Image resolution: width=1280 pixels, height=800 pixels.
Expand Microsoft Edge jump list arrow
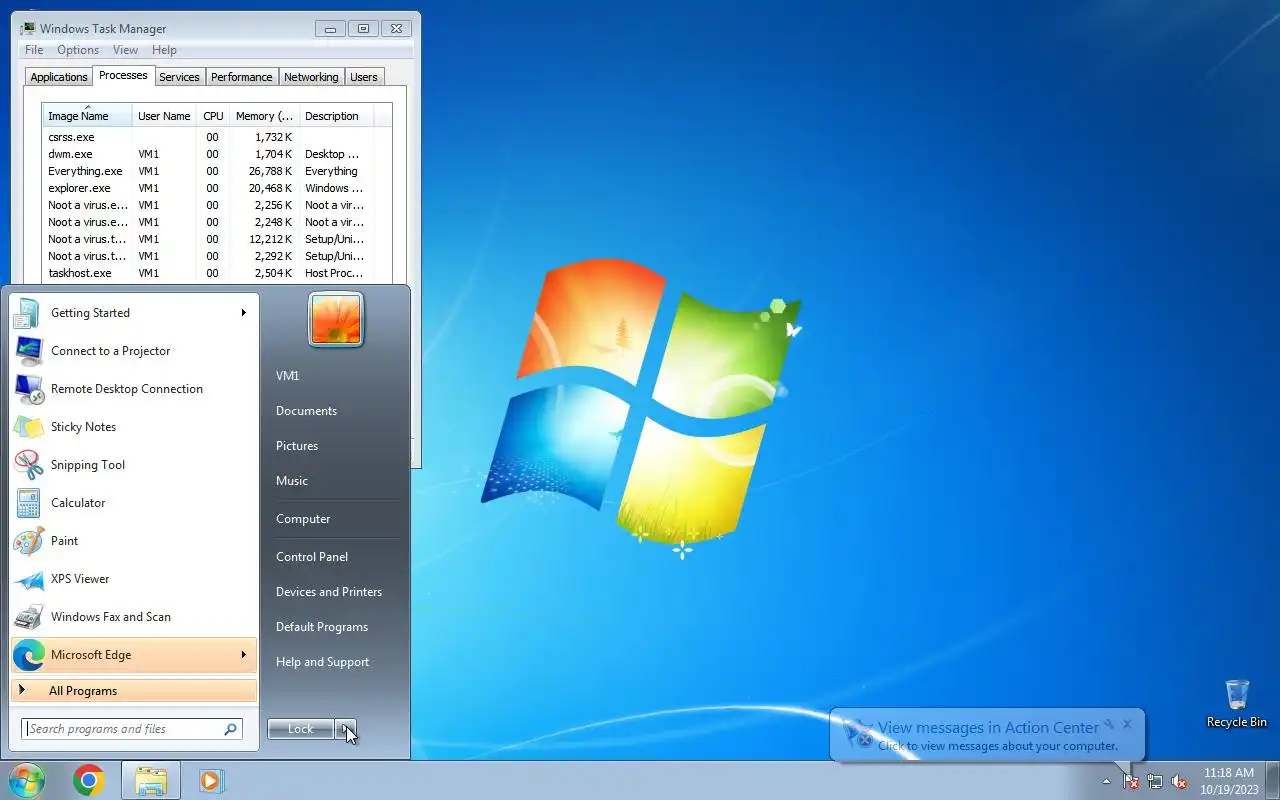[x=243, y=655]
